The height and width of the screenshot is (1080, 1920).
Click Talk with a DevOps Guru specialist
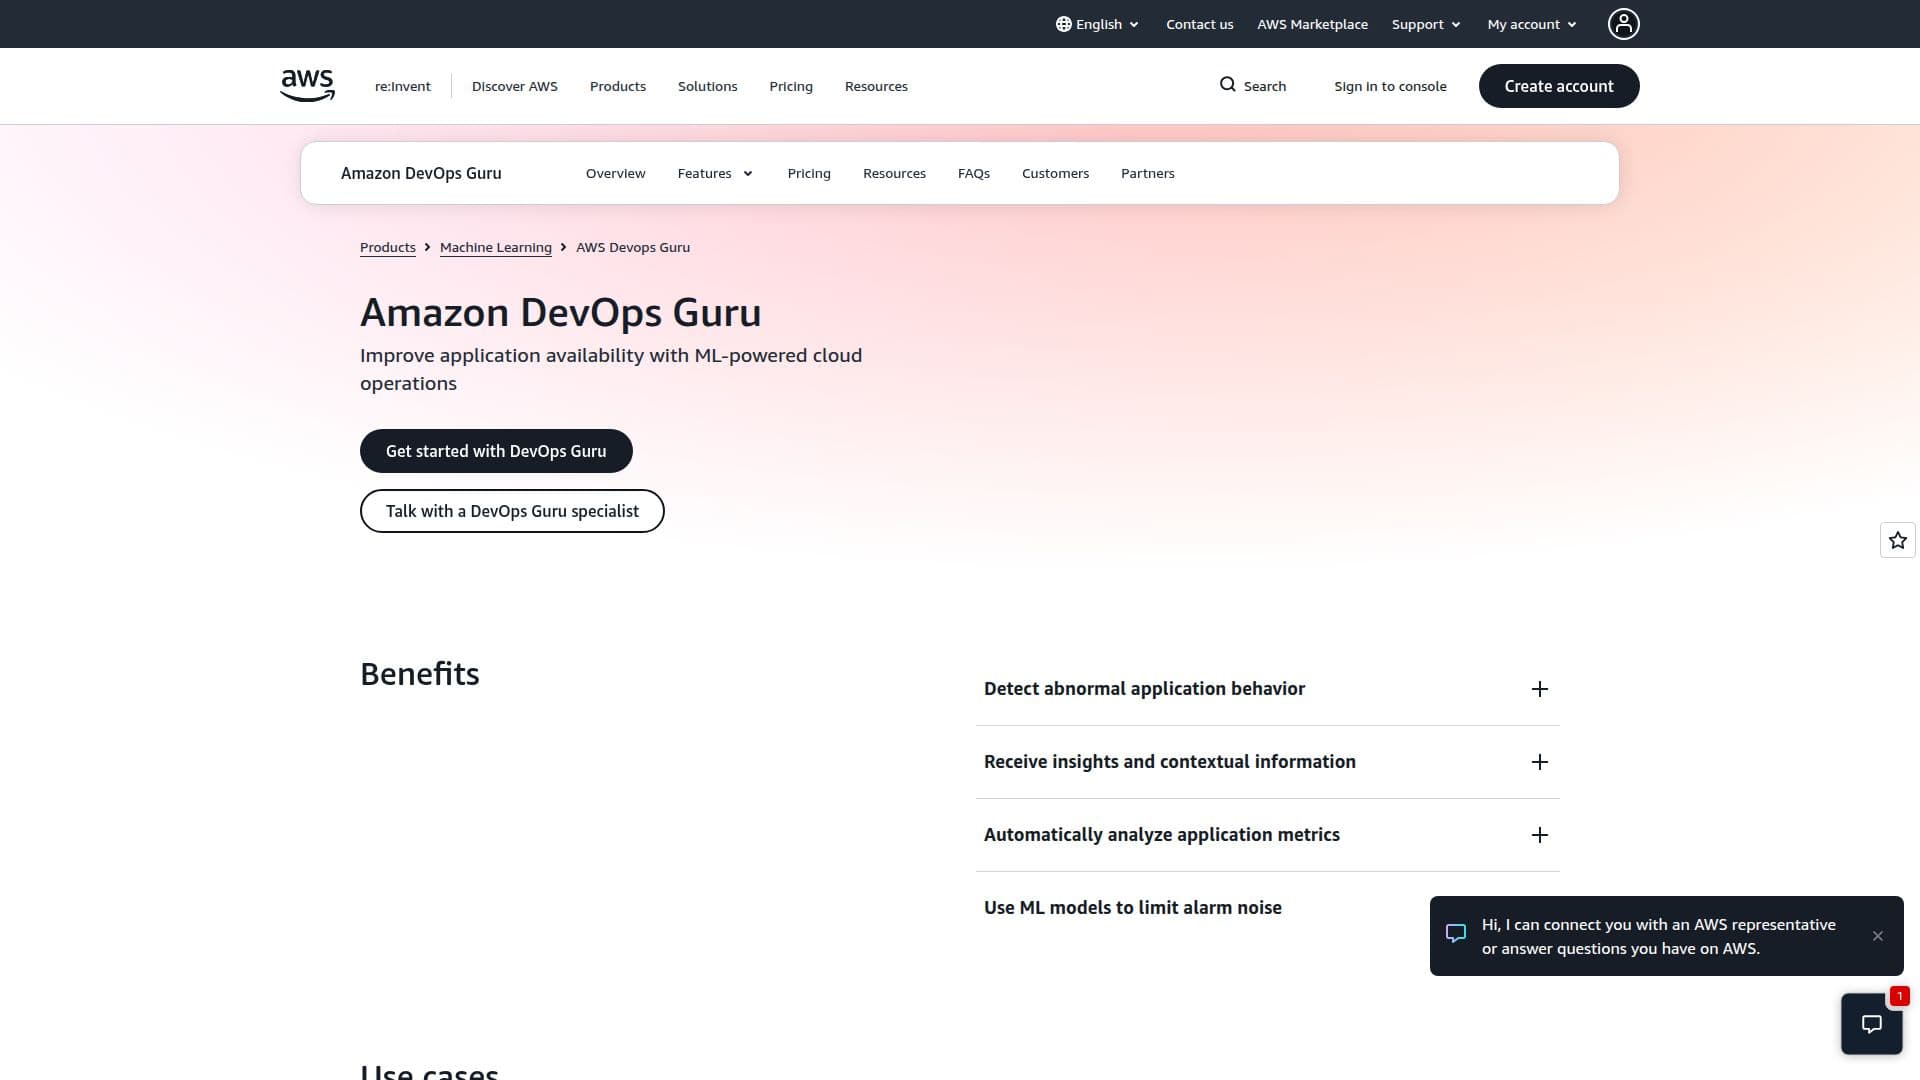(x=512, y=511)
